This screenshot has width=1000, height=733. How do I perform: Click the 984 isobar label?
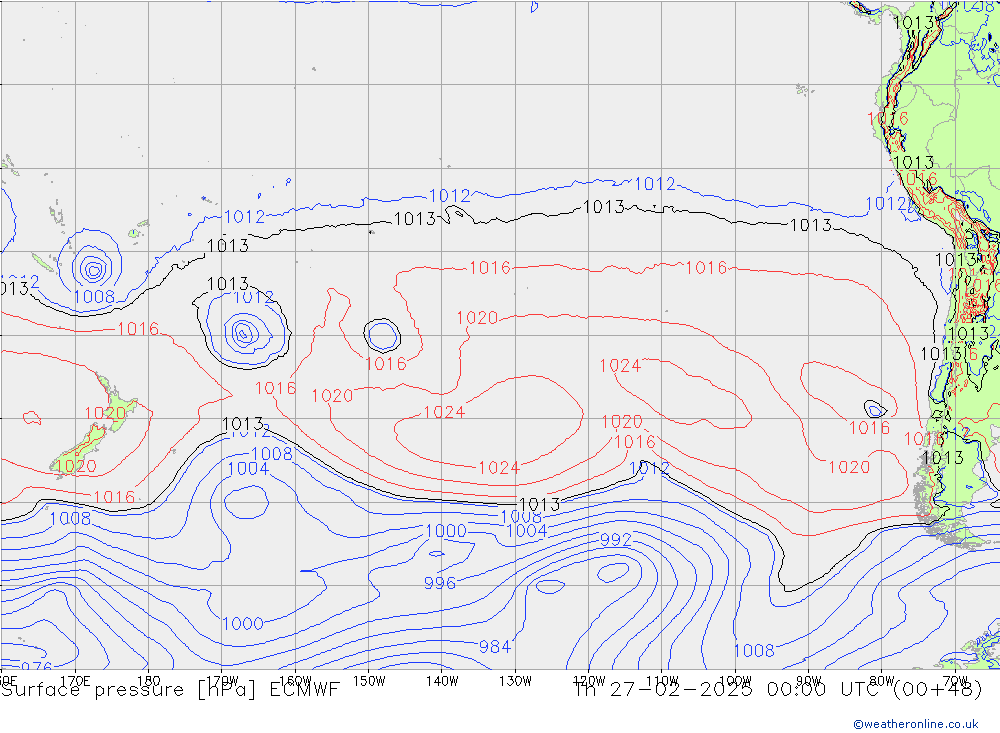pos(494,647)
